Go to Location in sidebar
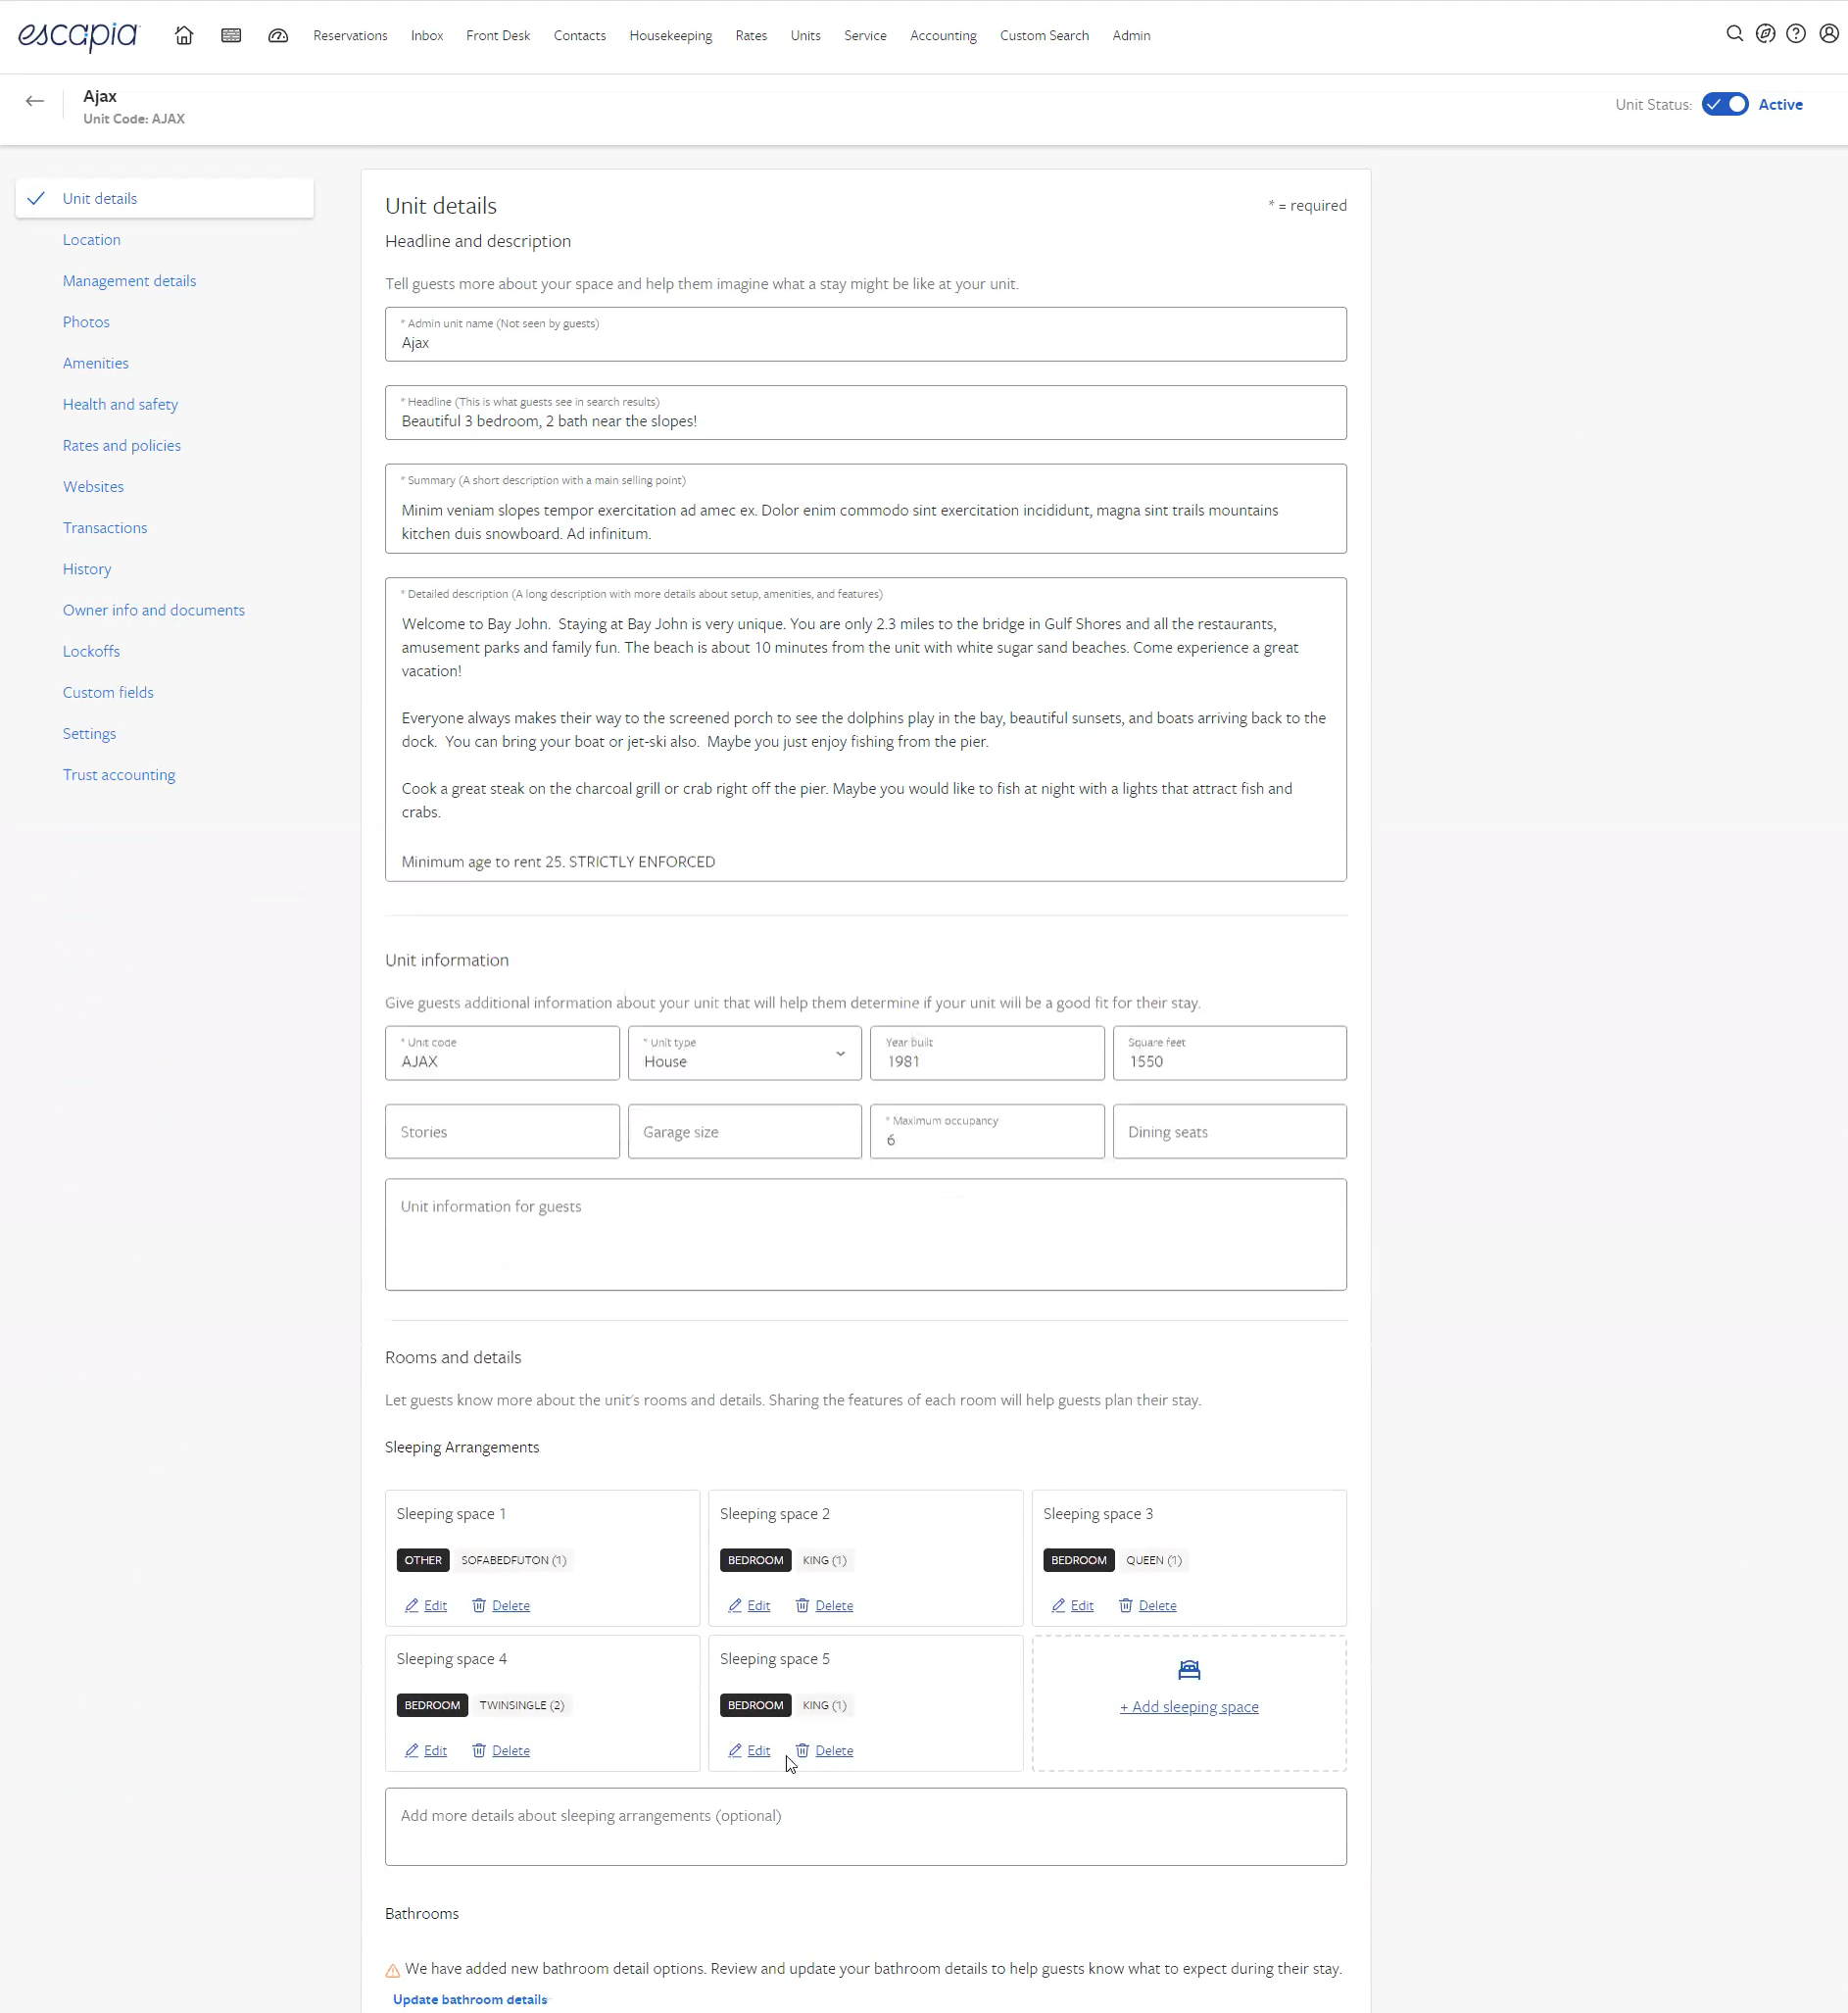 (92, 240)
